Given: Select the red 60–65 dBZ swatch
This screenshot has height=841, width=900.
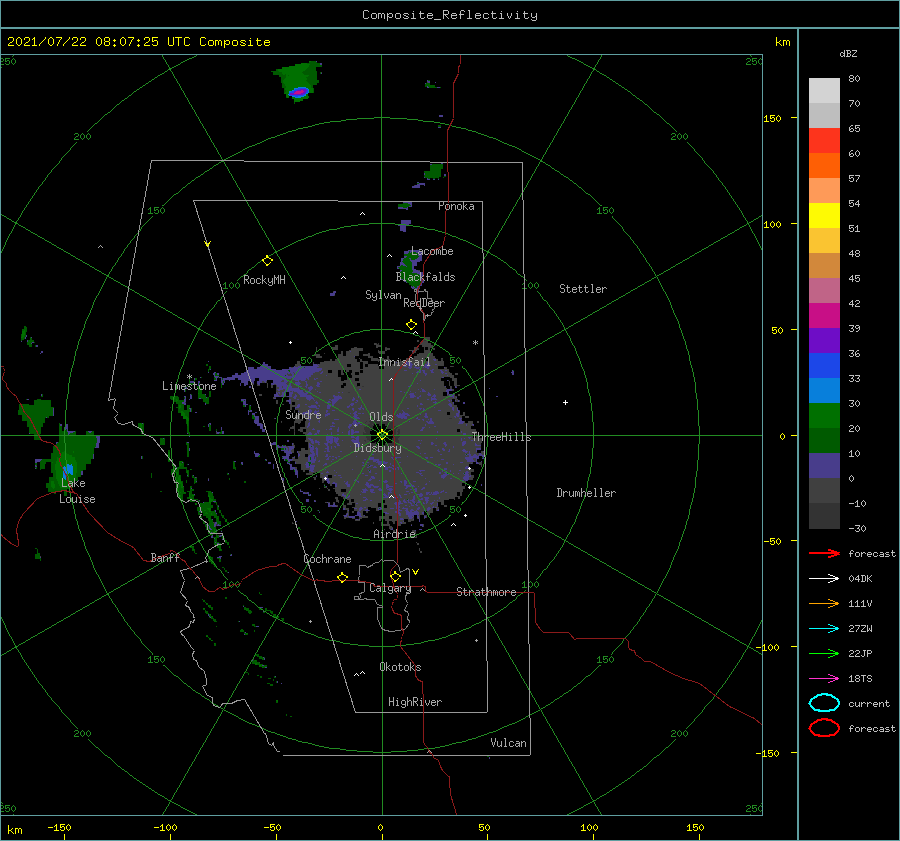Looking at the screenshot, I should coord(824,141).
